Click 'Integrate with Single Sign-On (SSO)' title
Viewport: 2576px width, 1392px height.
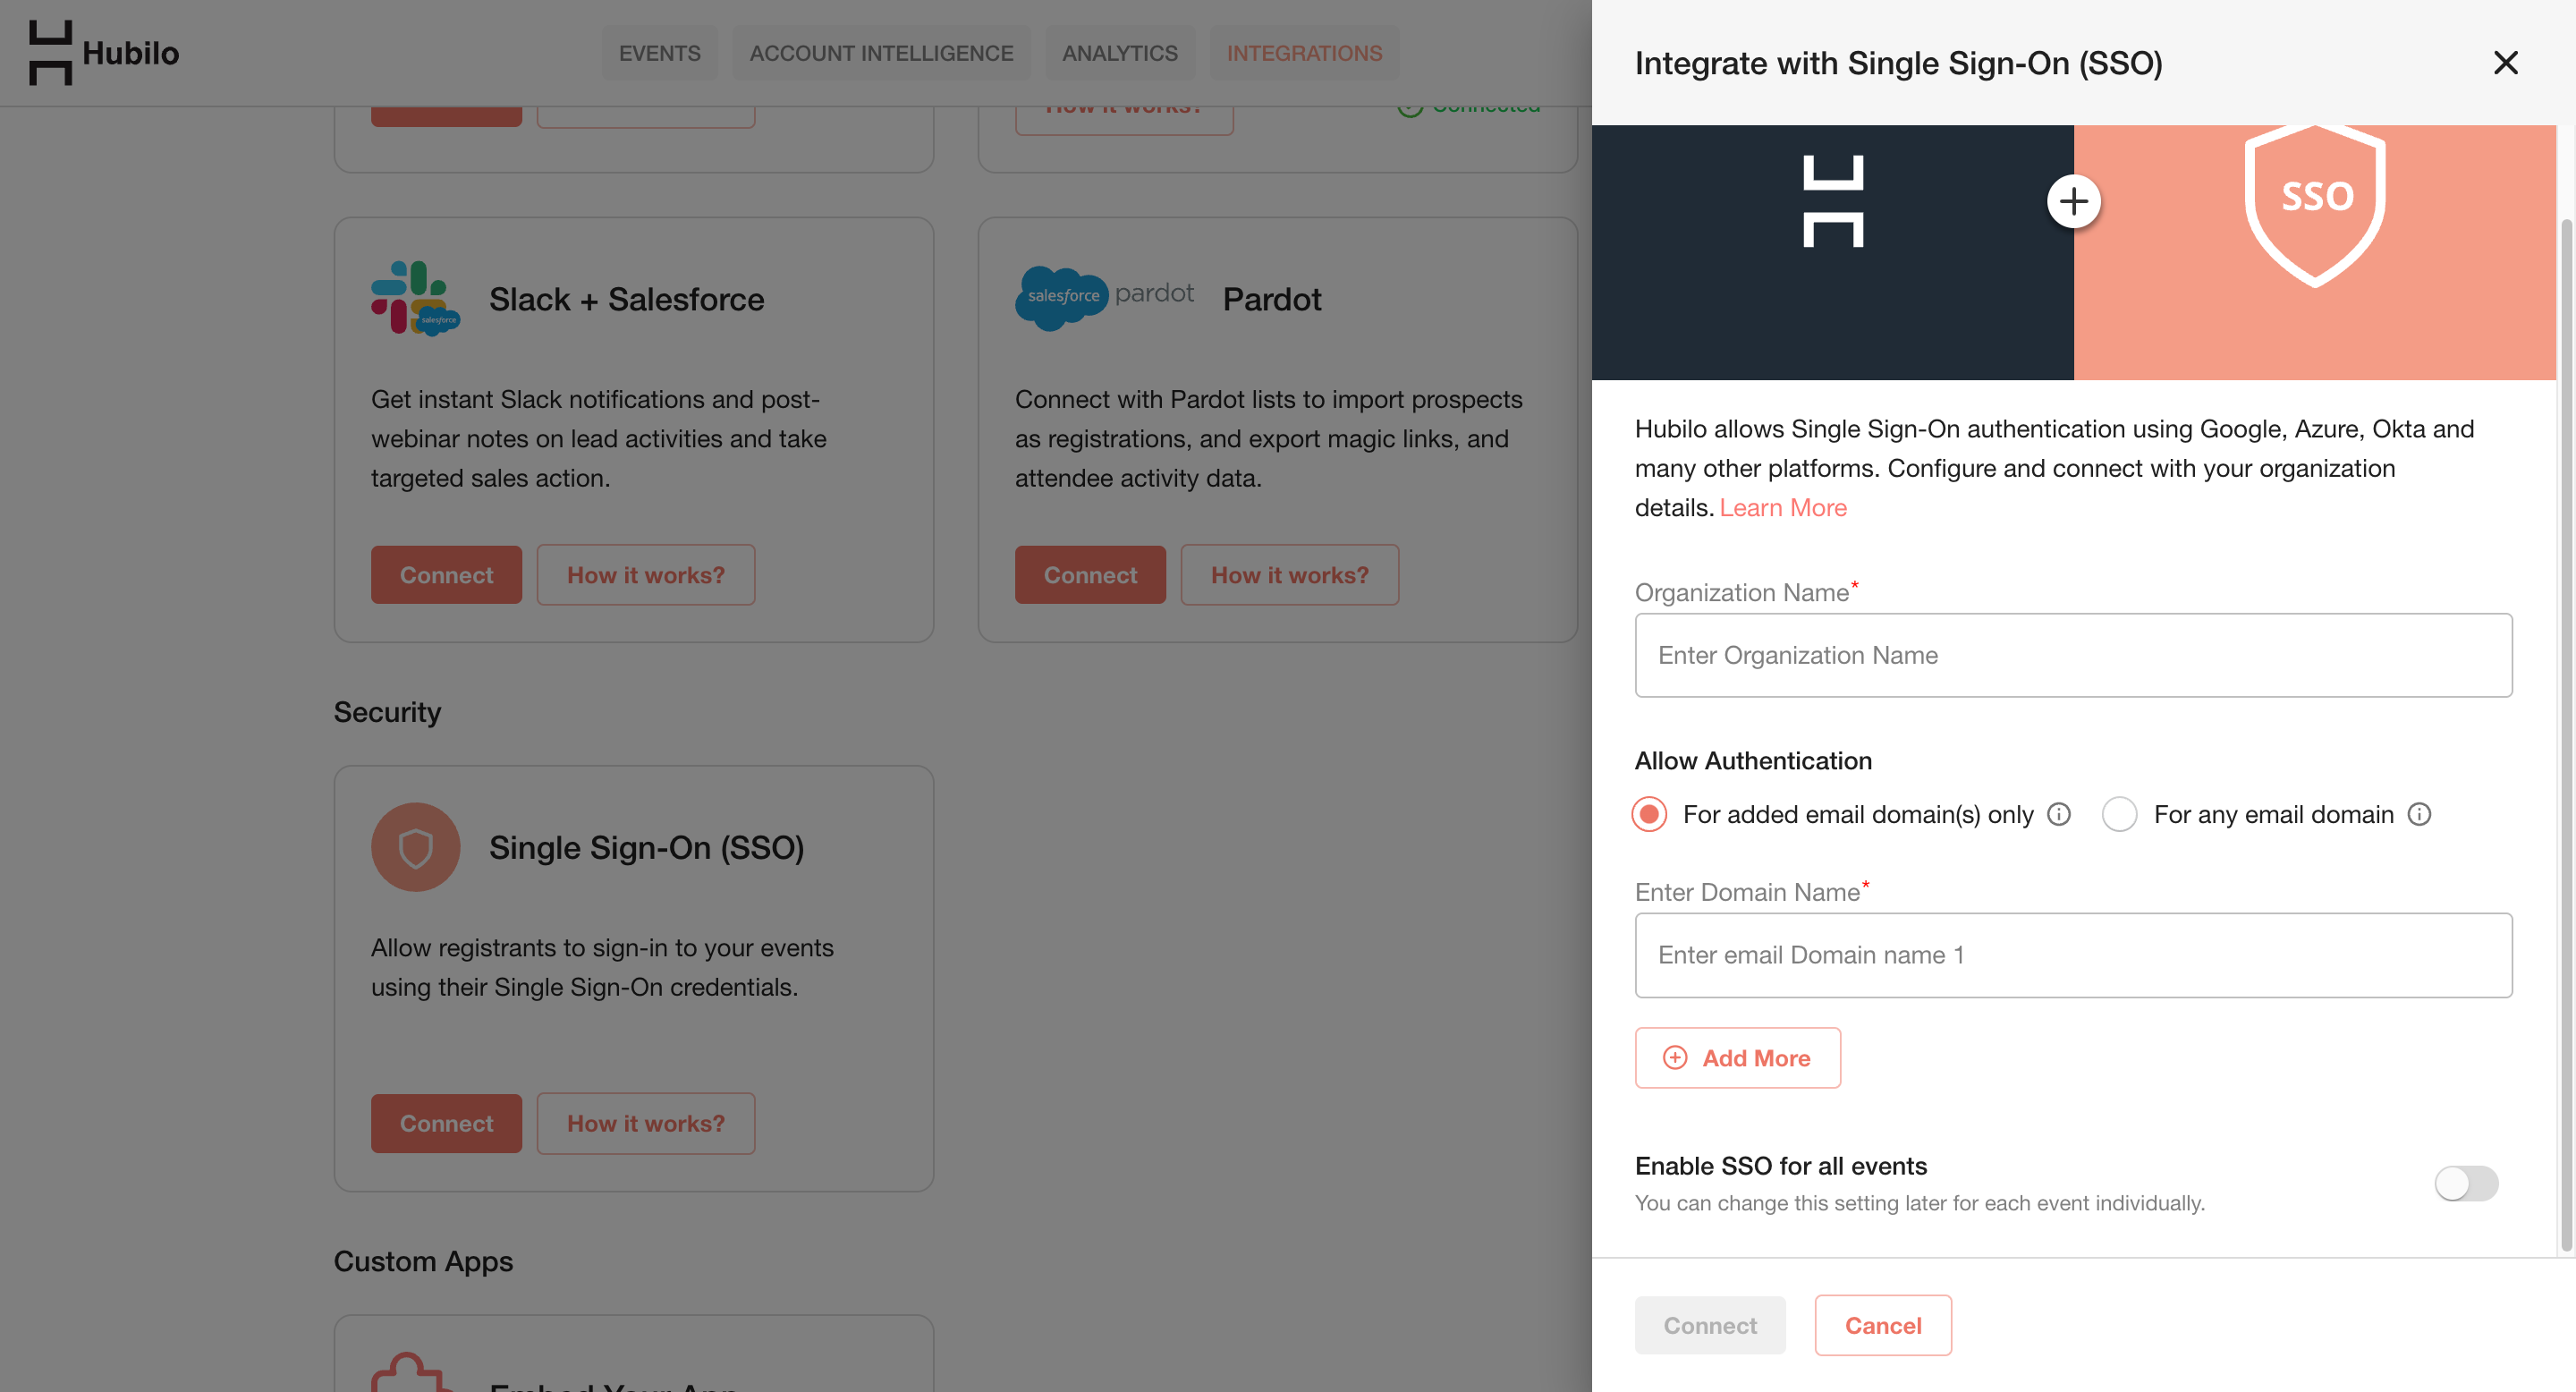click(x=1898, y=63)
